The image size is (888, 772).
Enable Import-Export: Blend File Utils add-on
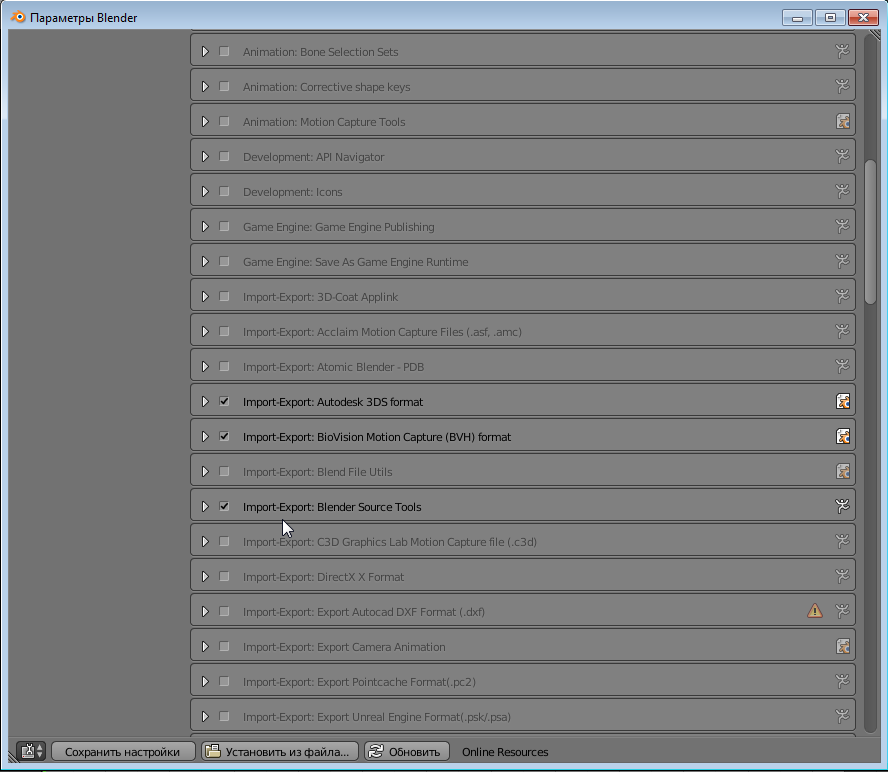(x=224, y=471)
